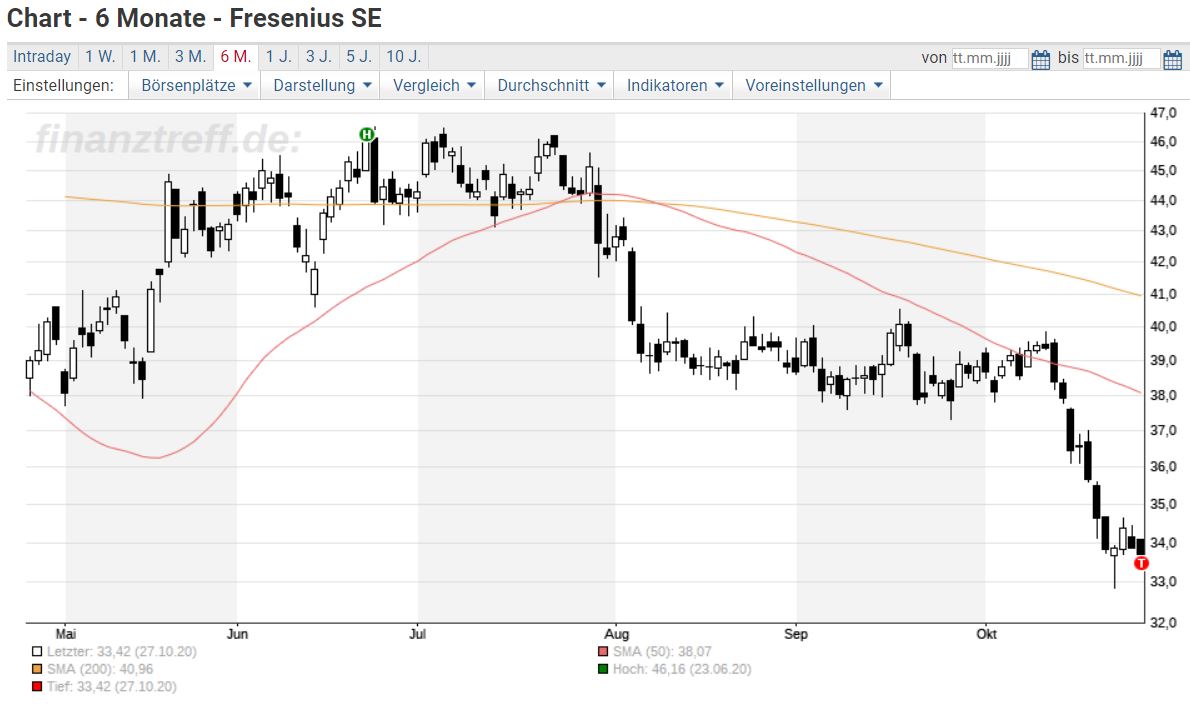Focus the 'von' start date input field
Viewport: 1190px width, 710px height.
point(990,58)
